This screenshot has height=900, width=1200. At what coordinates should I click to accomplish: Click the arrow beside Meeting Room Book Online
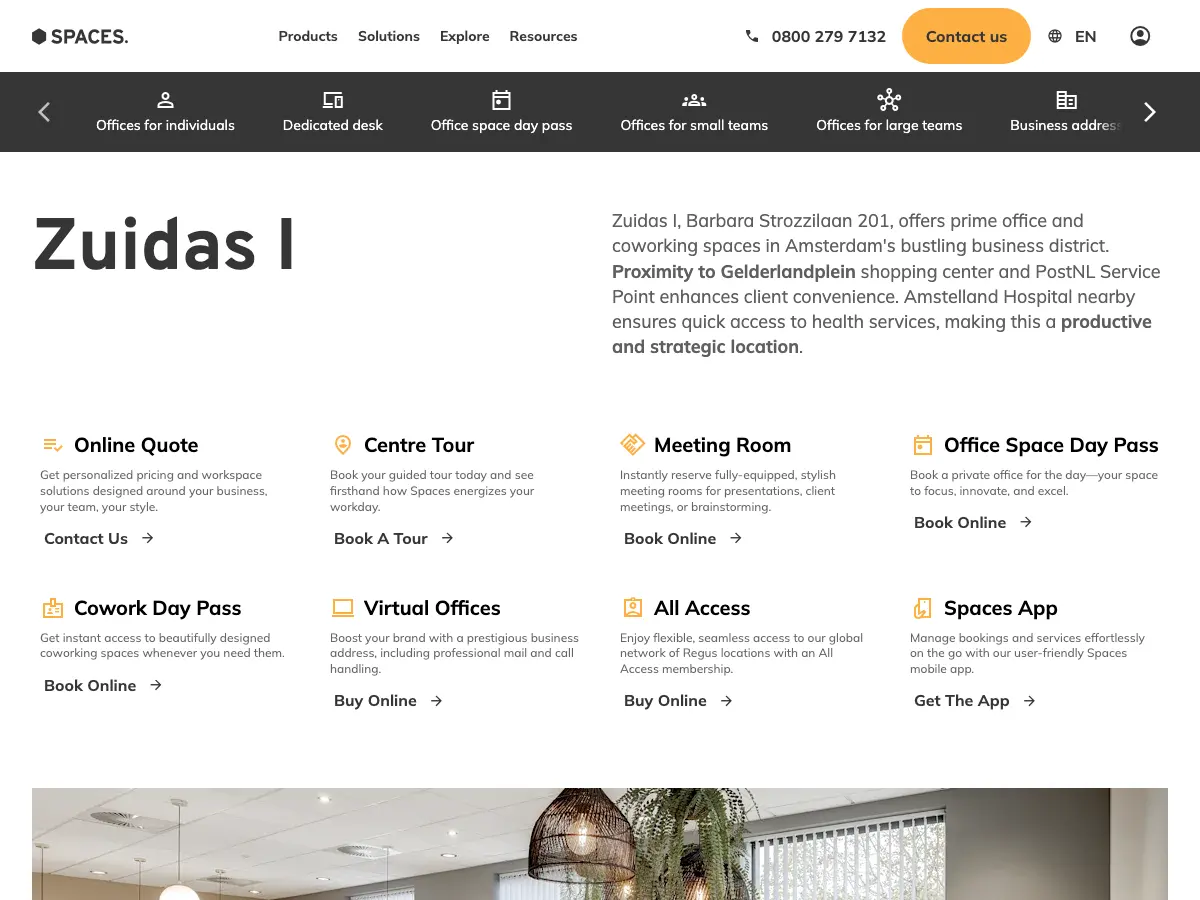point(735,538)
